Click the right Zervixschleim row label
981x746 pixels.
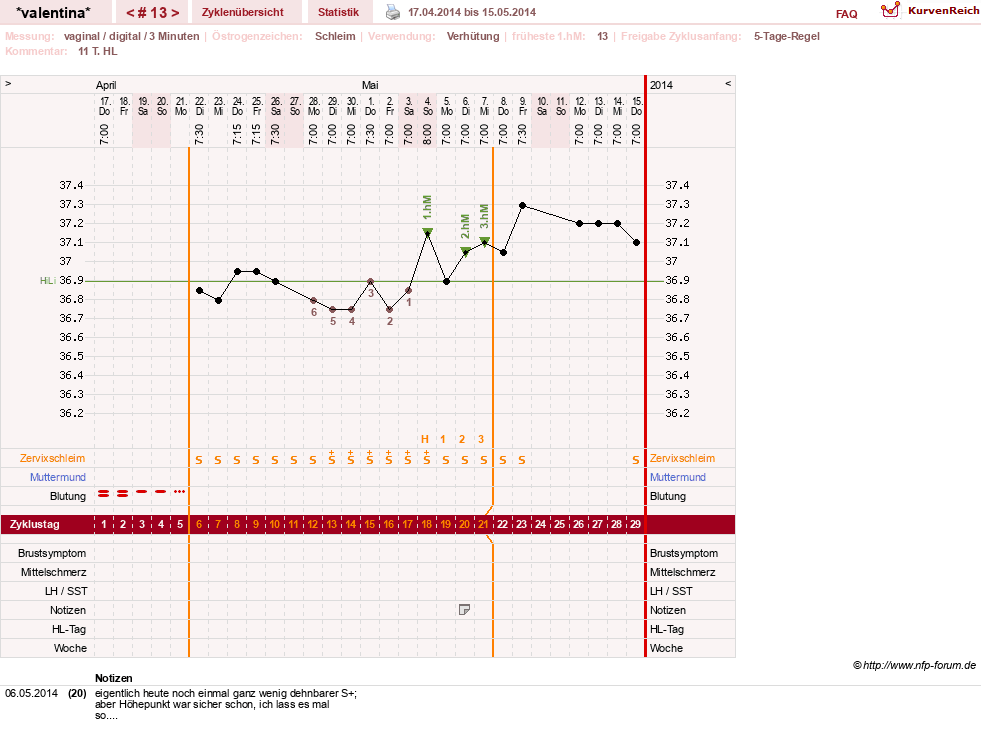[x=682, y=458]
